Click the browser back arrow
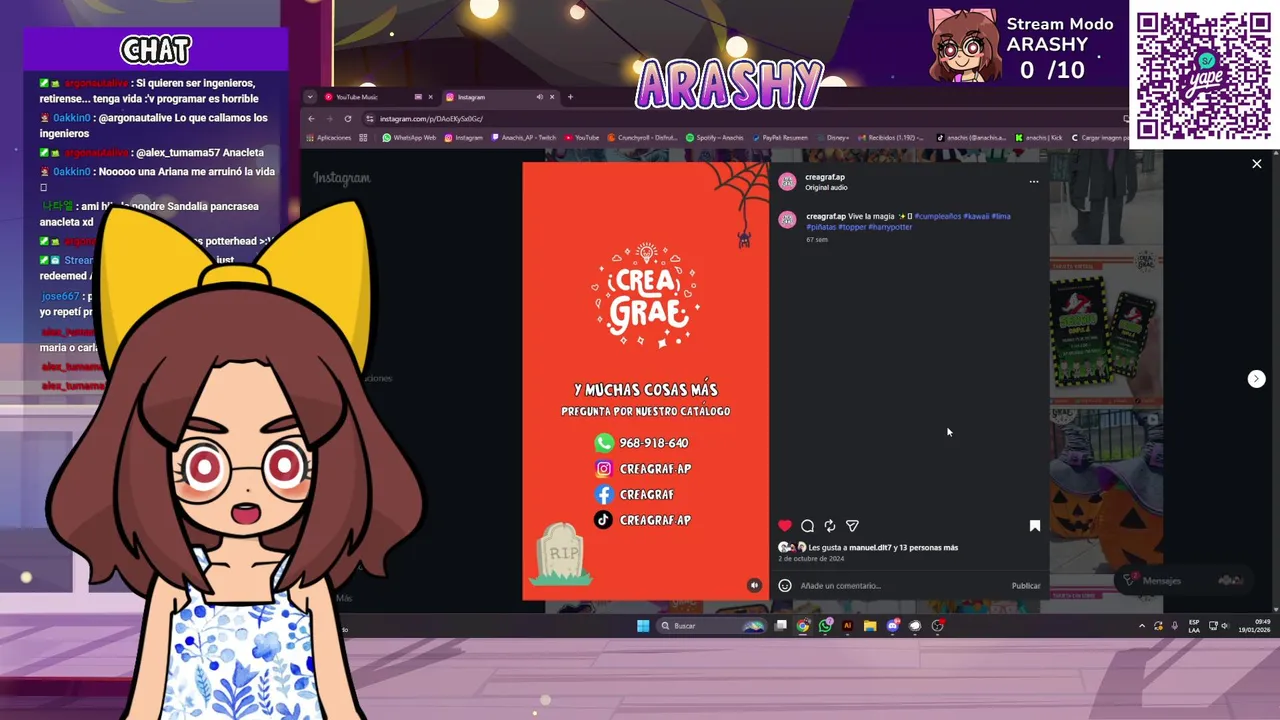This screenshot has width=1280, height=720. [x=311, y=119]
